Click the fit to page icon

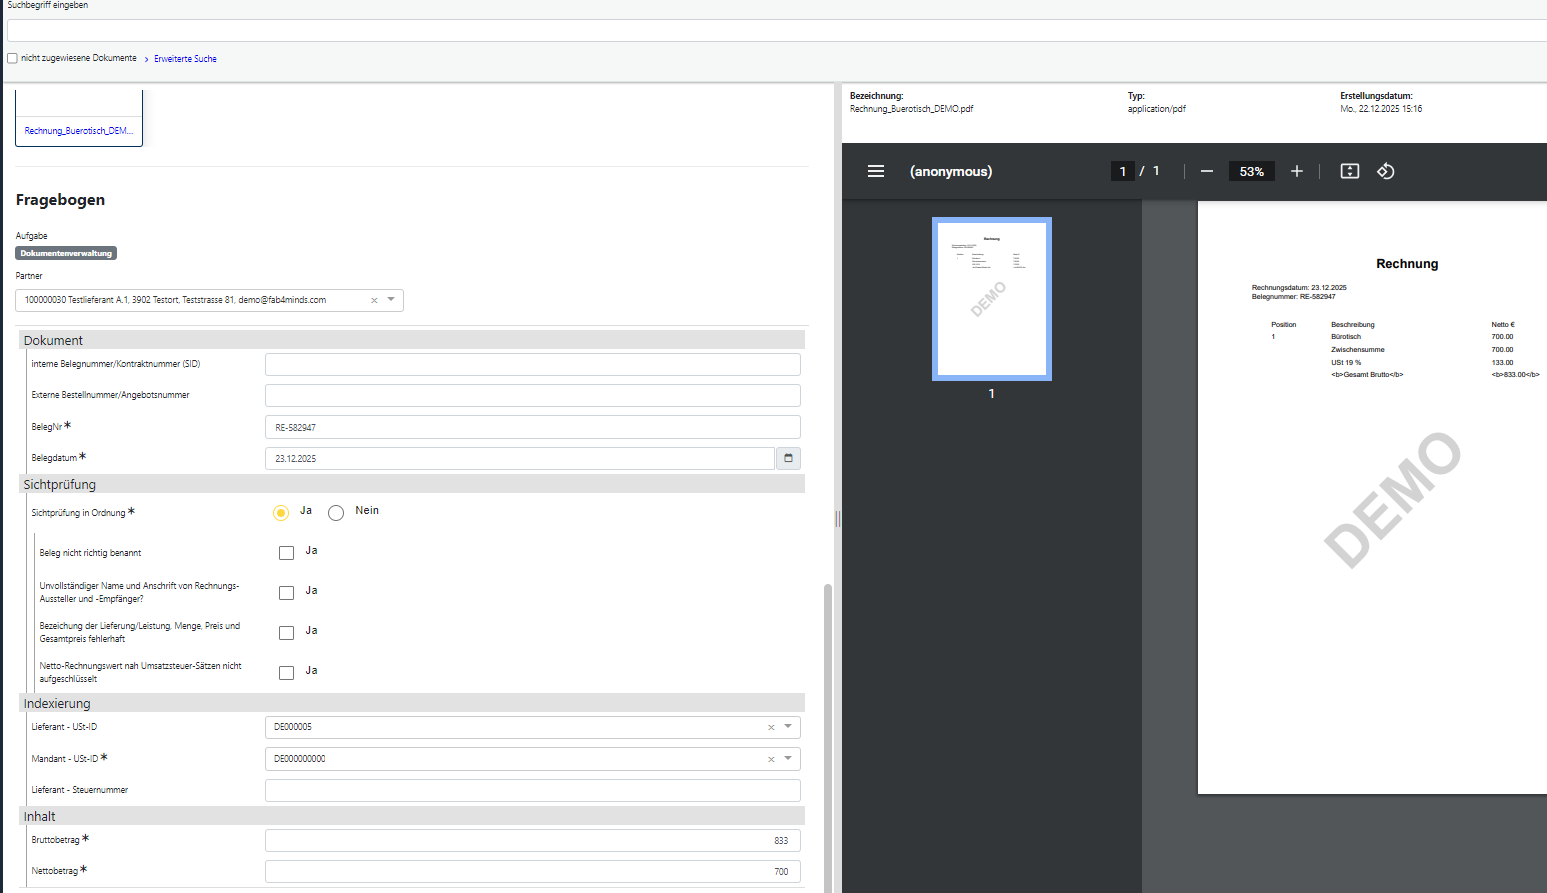coord(1349,171)
